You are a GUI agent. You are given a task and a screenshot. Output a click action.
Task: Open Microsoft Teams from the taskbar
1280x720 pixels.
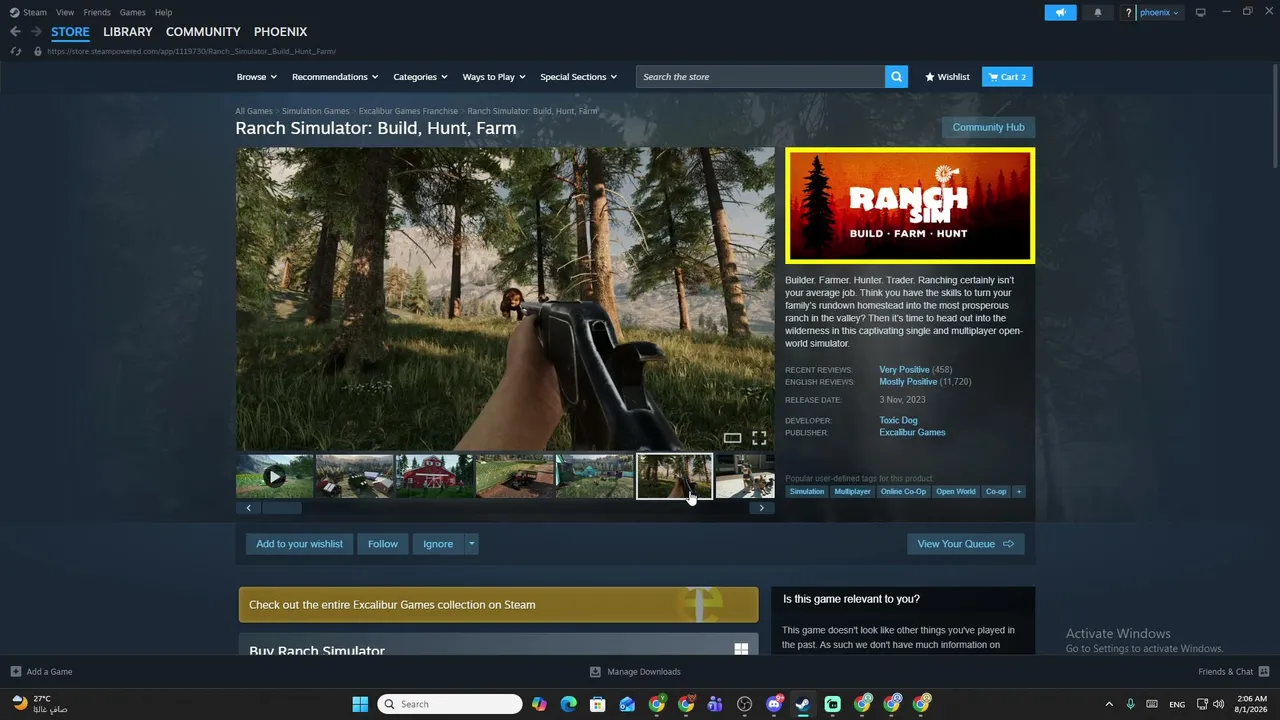pyautogui.click(x=715, y=704)
